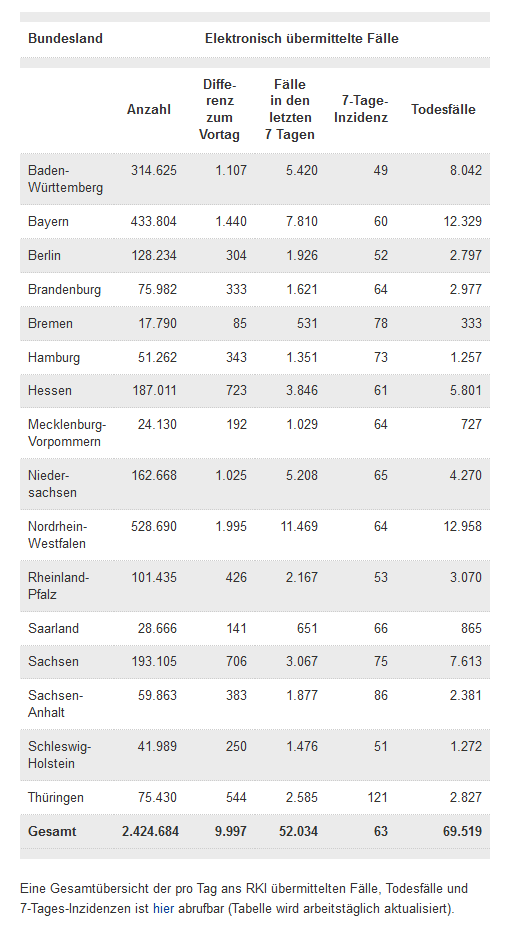This screenshot has height=938, width=517.
Task: Select Nordrhein-Westfalen row label
Action: [57, 535]
